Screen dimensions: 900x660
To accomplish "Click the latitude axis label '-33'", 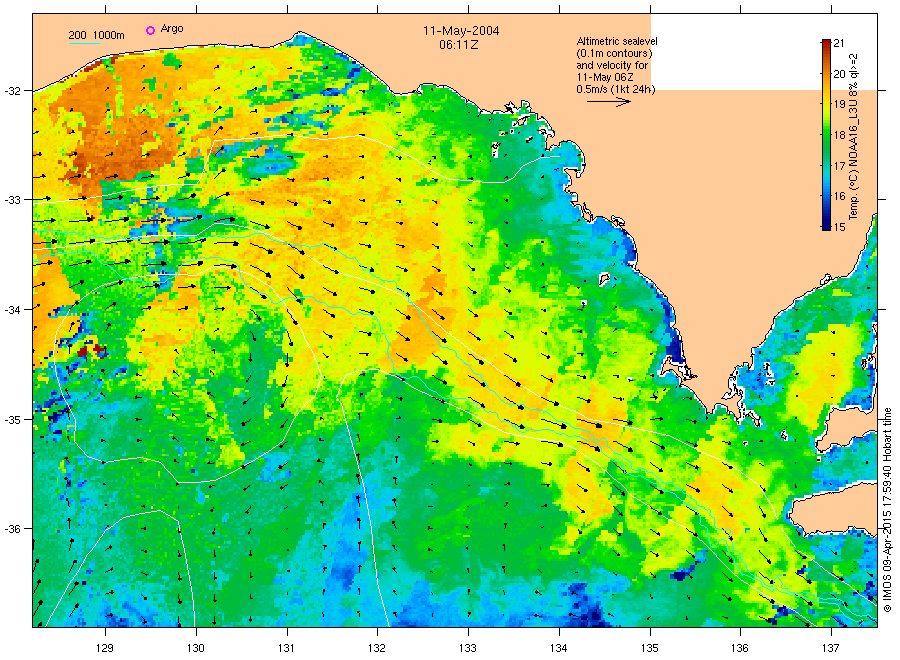I will click(12, 200).
